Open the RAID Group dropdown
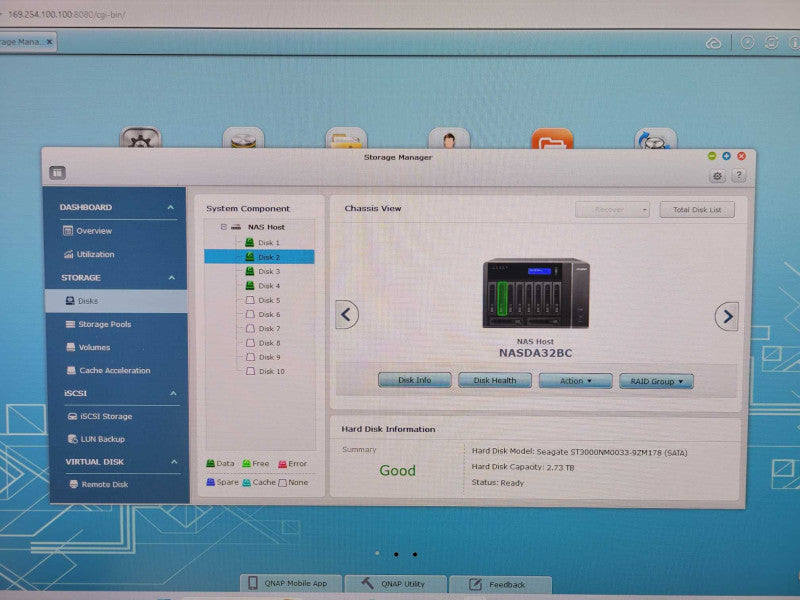 (656, 381)
